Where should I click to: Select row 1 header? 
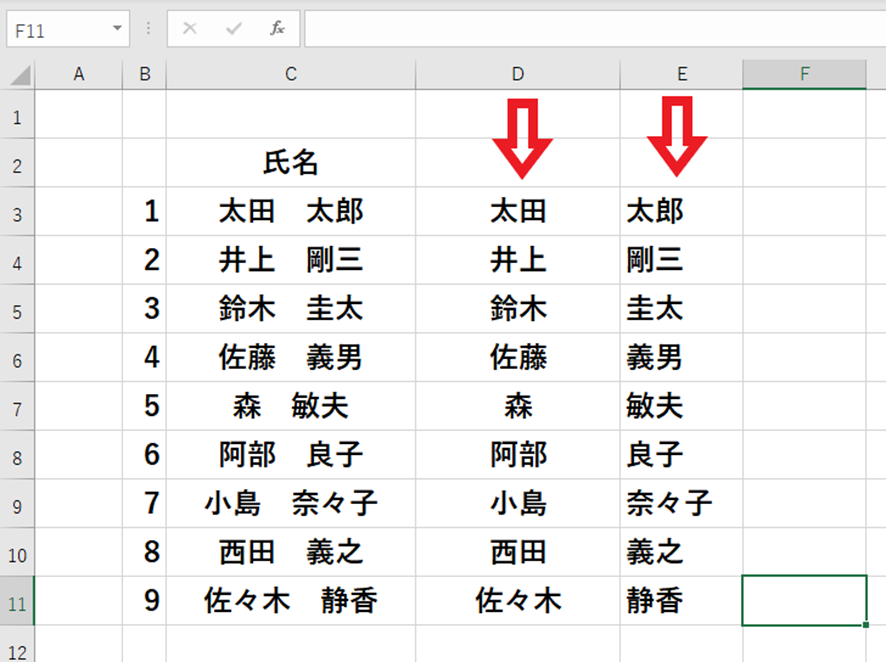click(x=17, y=114)
